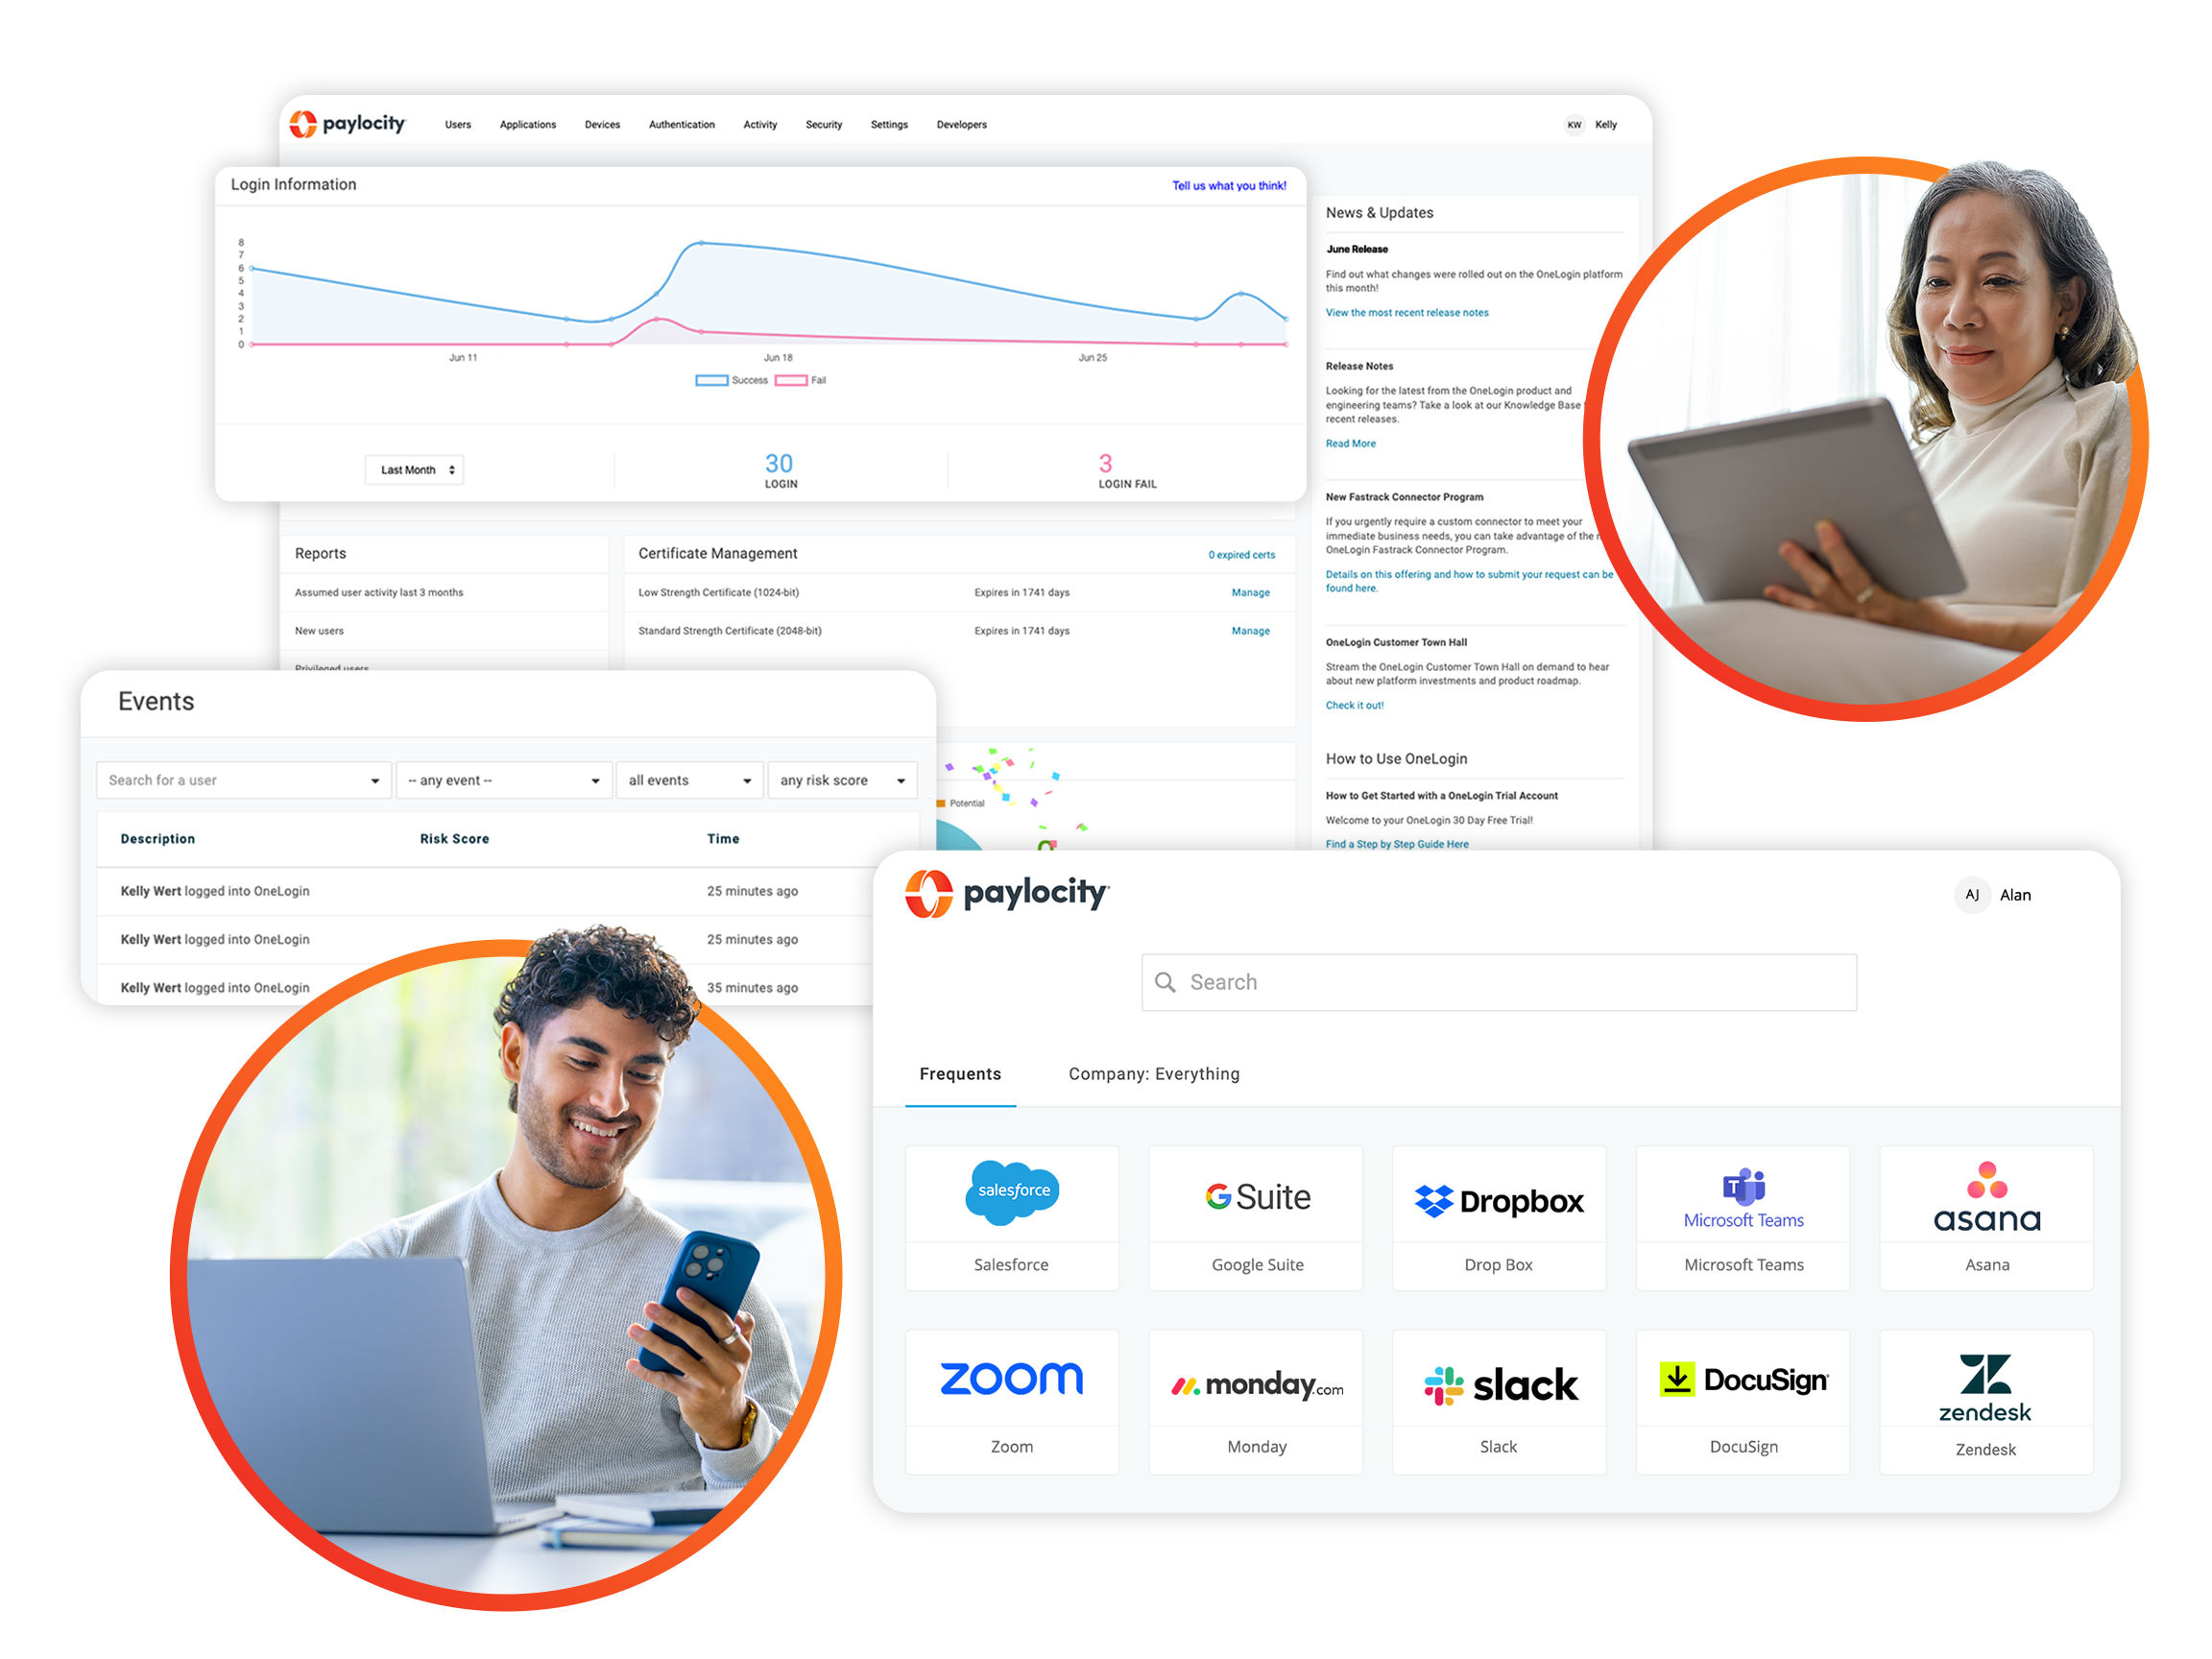This screenshot has width=2212, height=1659.
Task: Click Read More under Release Notes
Action: click(1351, 444)
